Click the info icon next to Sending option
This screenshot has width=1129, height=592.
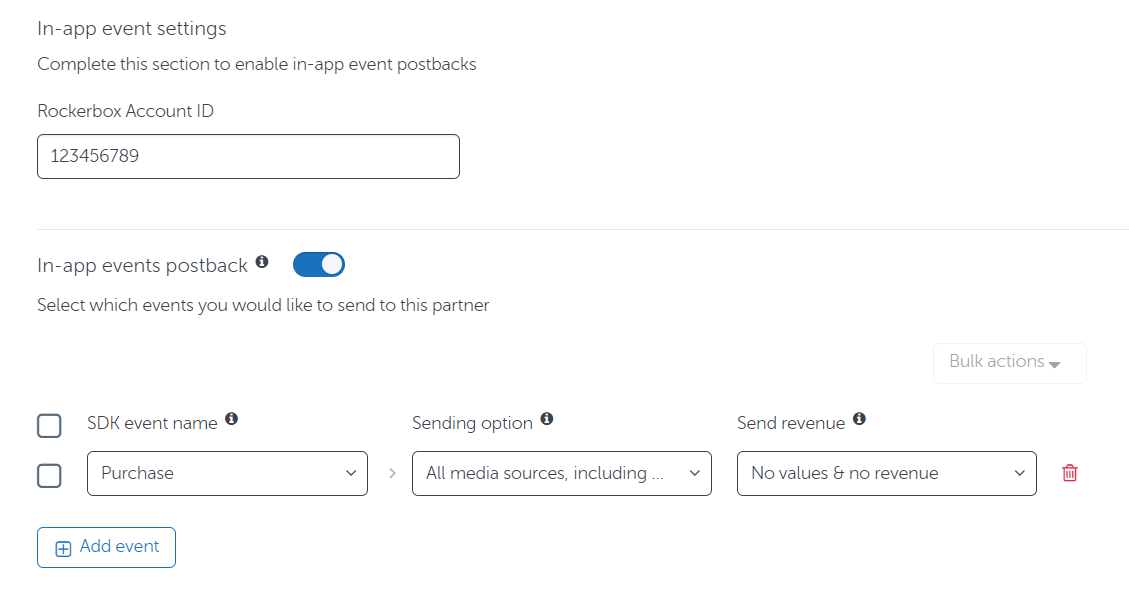click(546, 418)
